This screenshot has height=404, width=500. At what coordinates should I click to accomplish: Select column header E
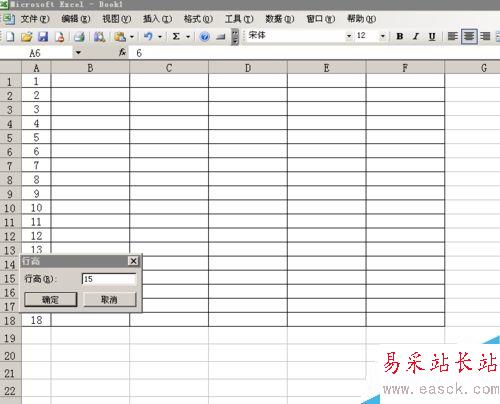[x=326, y=68]
